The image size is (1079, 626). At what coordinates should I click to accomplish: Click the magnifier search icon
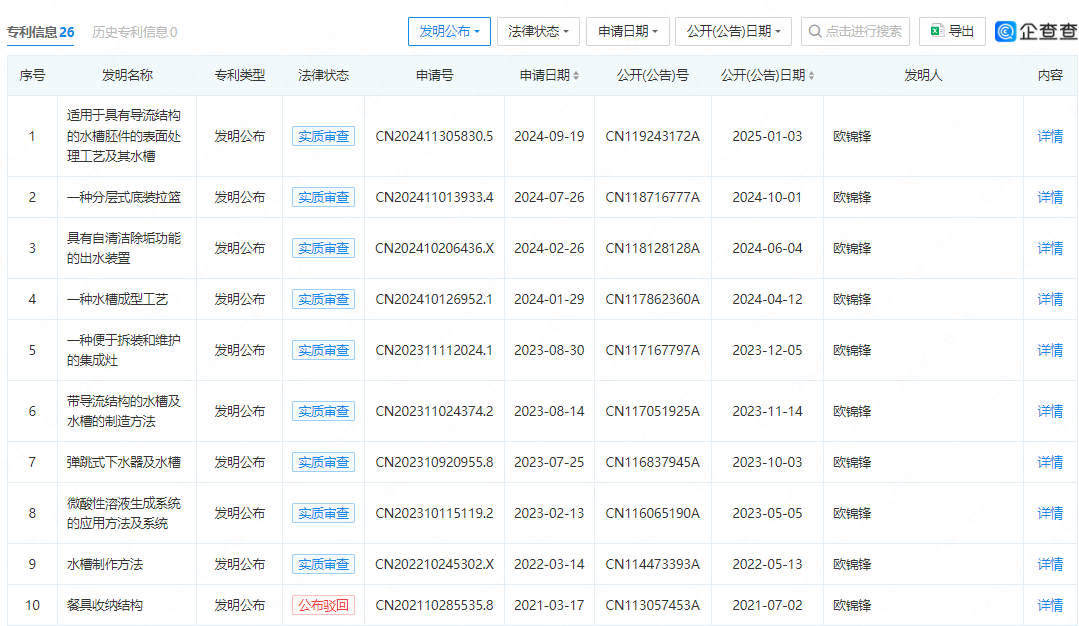(x=815, y=32)
